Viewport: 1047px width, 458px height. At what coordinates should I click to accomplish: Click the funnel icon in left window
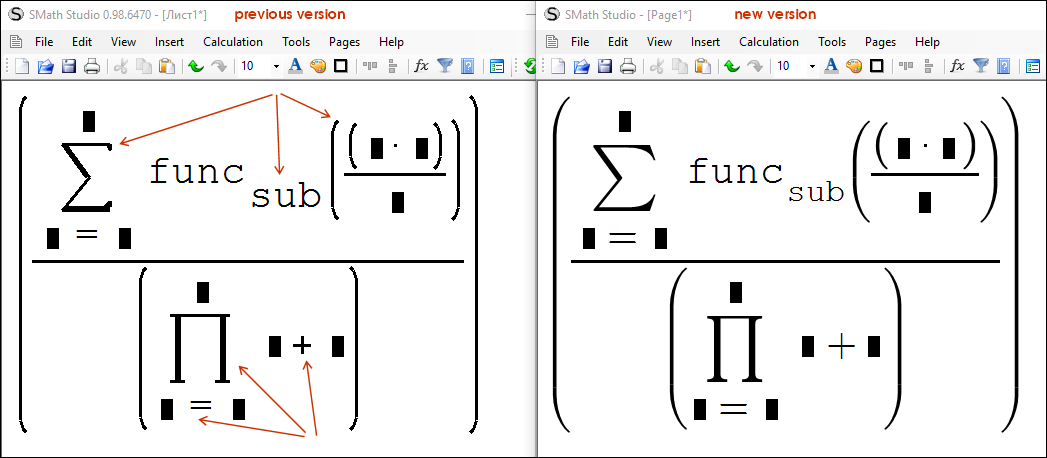pyautogui.click(x=444, y=66)
